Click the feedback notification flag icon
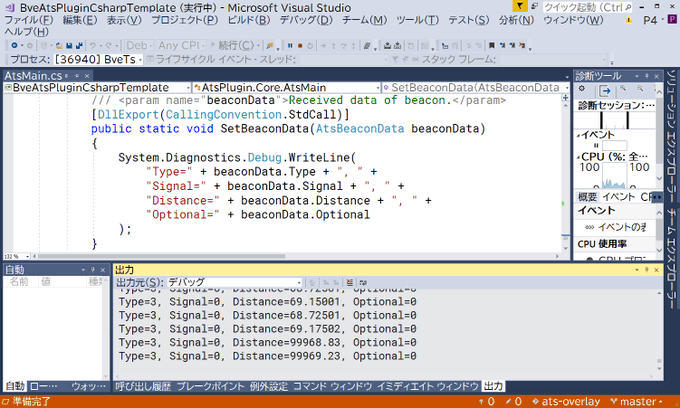 coord(520,6)
